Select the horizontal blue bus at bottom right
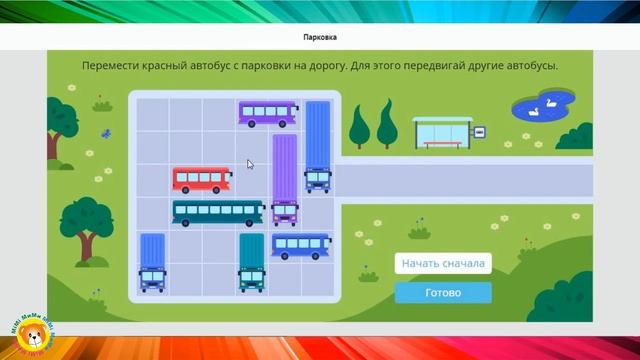The height and width of the screenshot is (360, 640). coord(302,246)
